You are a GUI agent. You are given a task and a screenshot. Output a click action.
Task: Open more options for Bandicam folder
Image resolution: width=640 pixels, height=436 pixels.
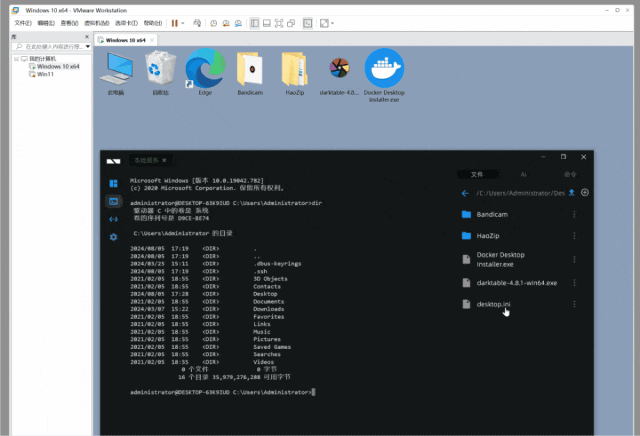coord(574,214)
